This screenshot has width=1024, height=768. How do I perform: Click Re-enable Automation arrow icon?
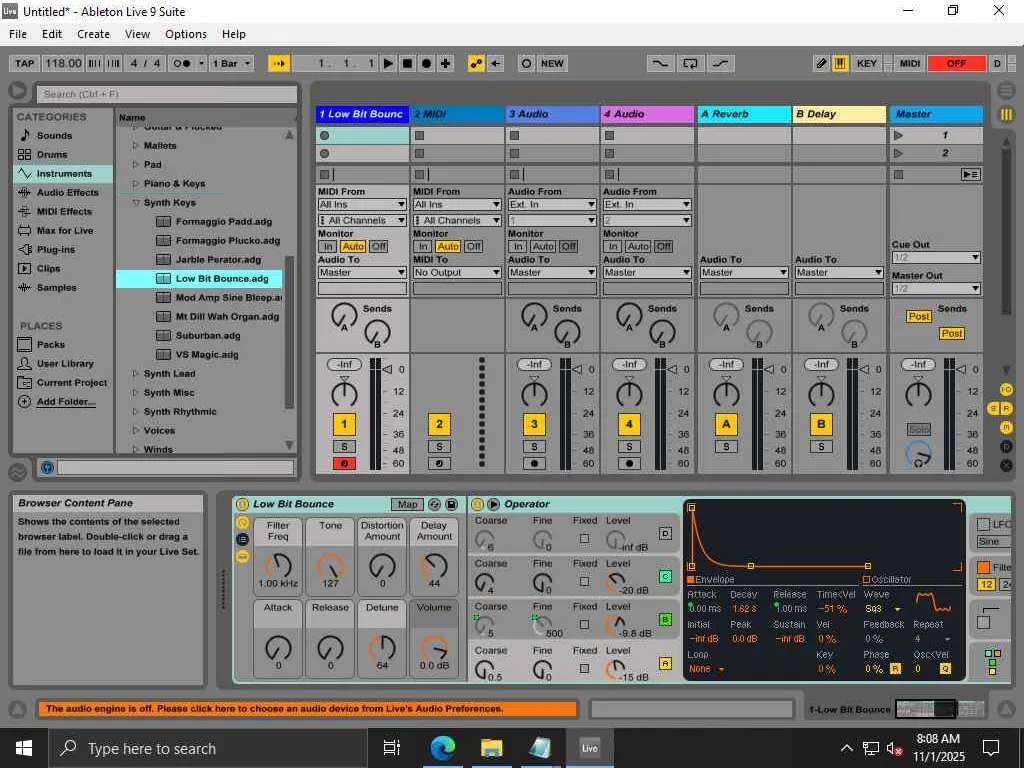click(x=496, y=63)
